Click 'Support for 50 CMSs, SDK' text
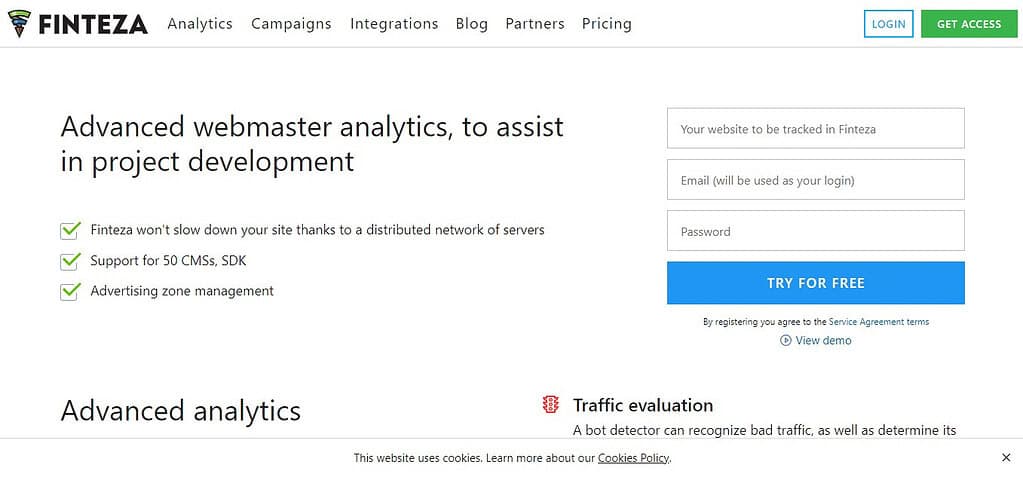 168,261
